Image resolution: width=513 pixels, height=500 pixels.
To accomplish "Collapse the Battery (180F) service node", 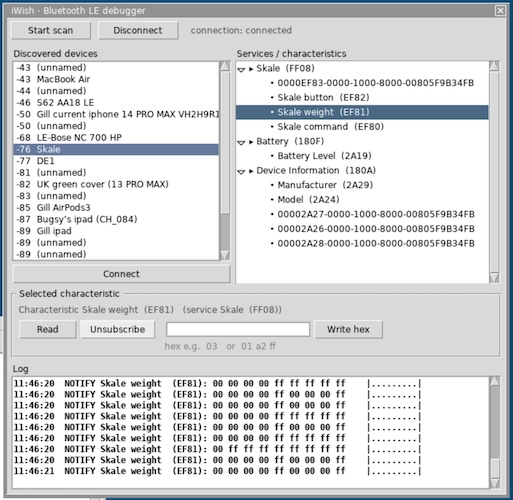I will (241, 142).
